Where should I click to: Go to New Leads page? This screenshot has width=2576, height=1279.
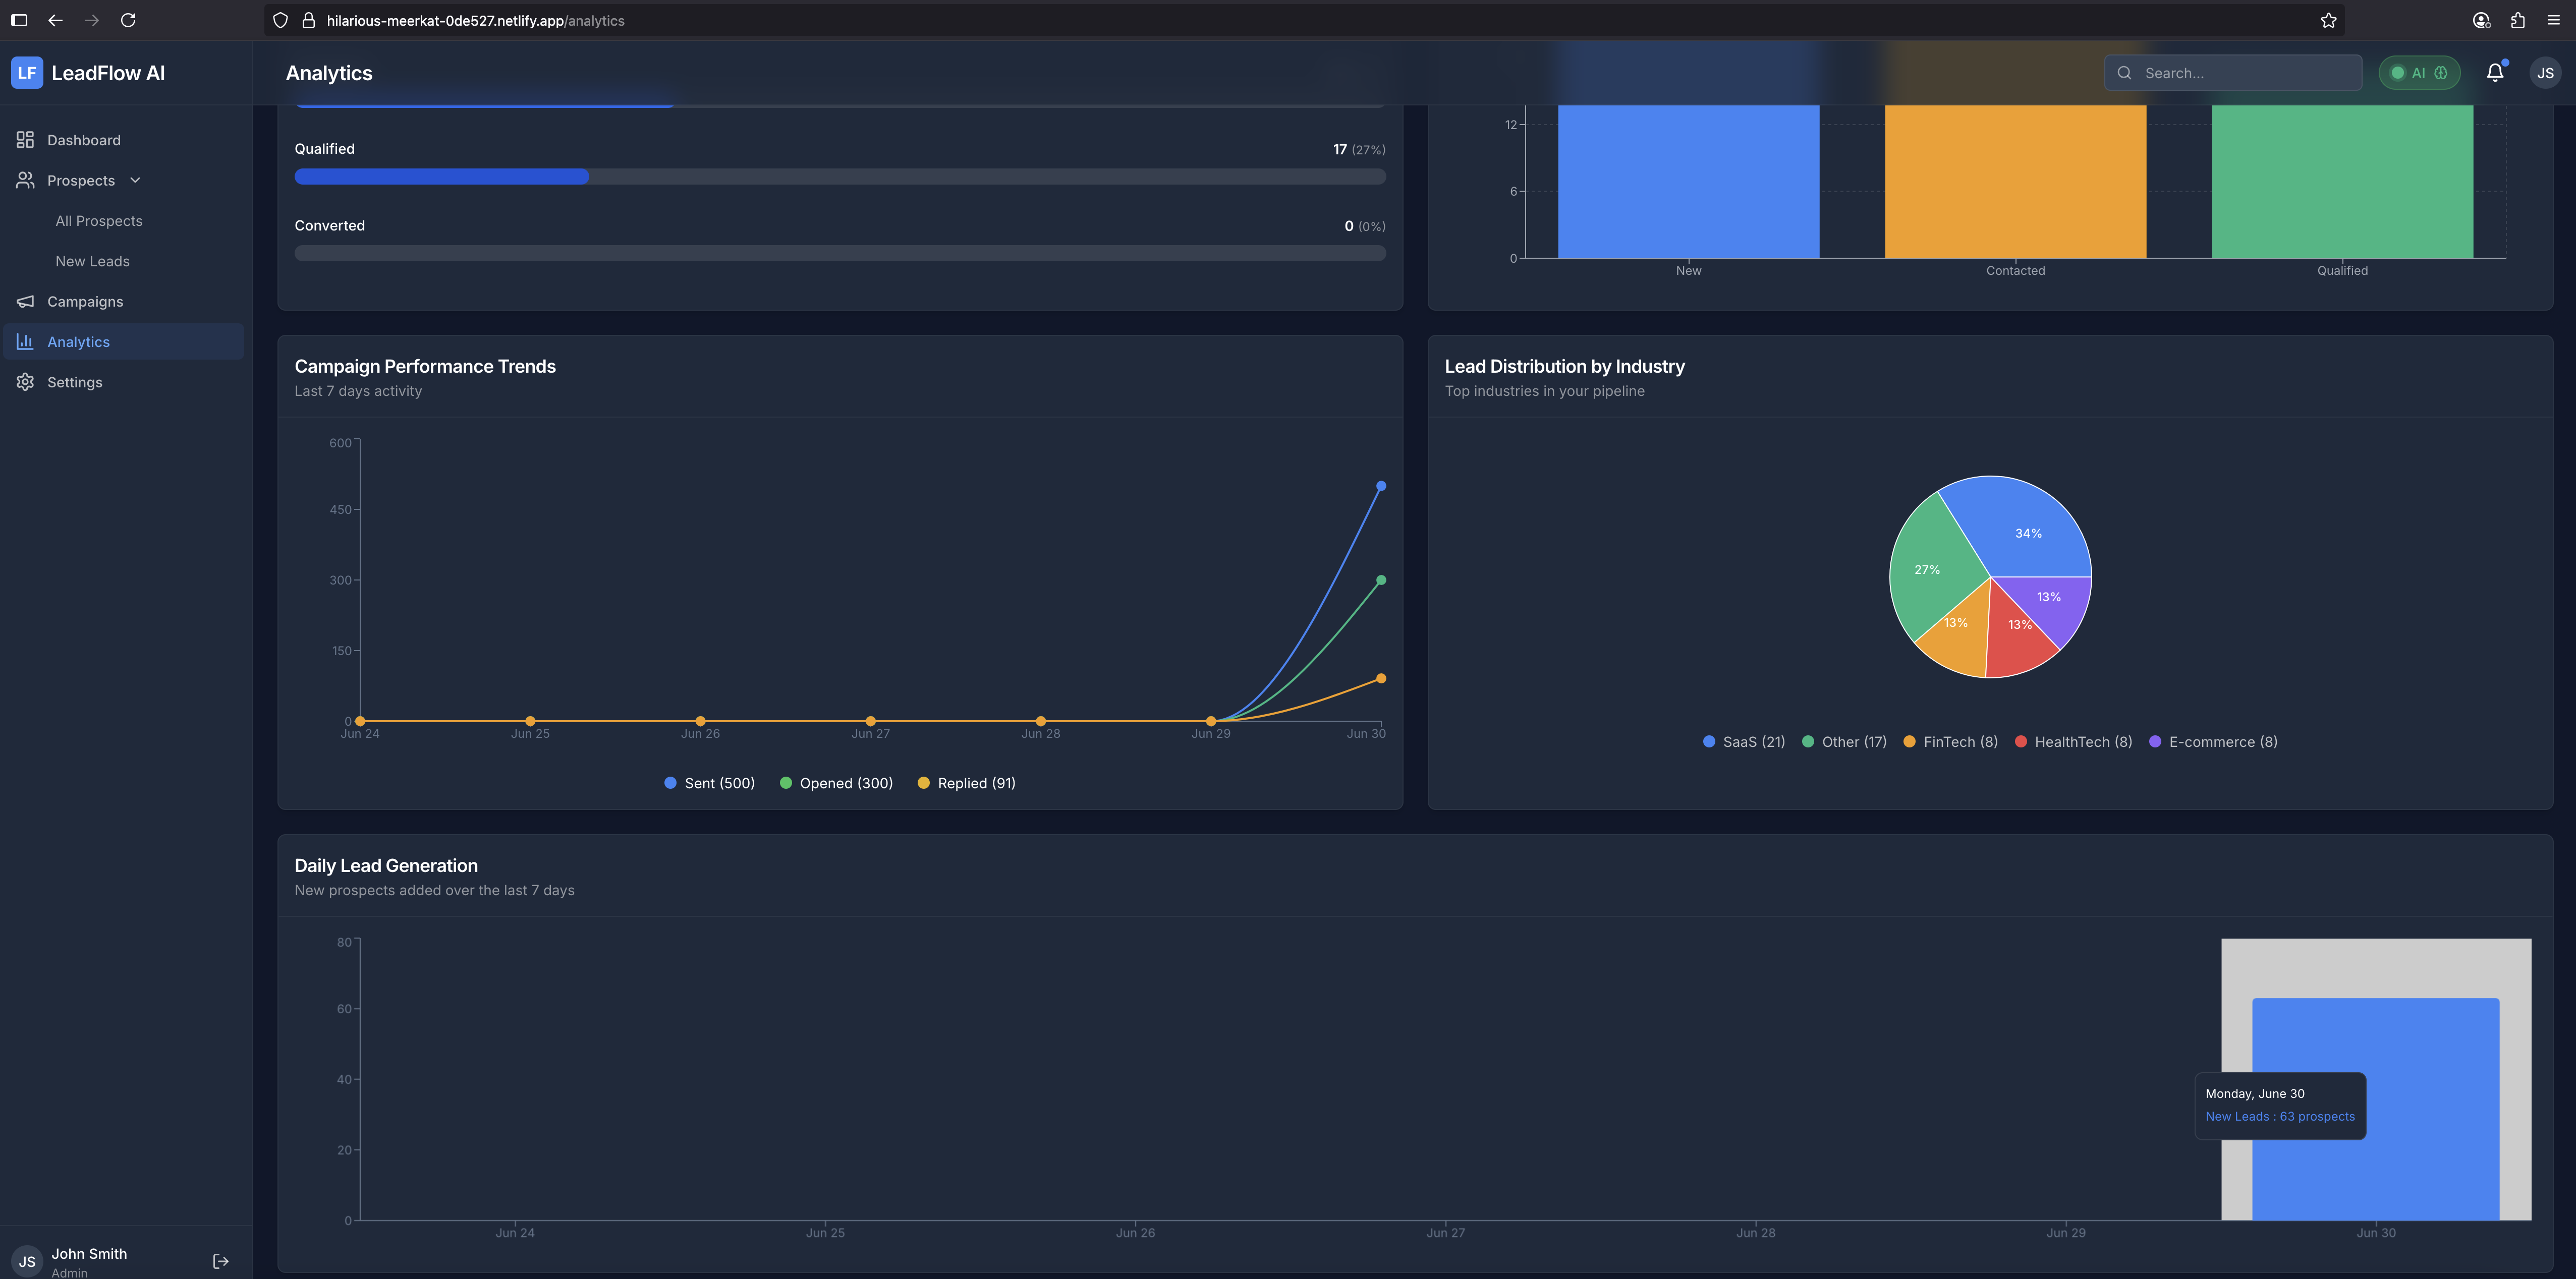click(x=92, y=261)
